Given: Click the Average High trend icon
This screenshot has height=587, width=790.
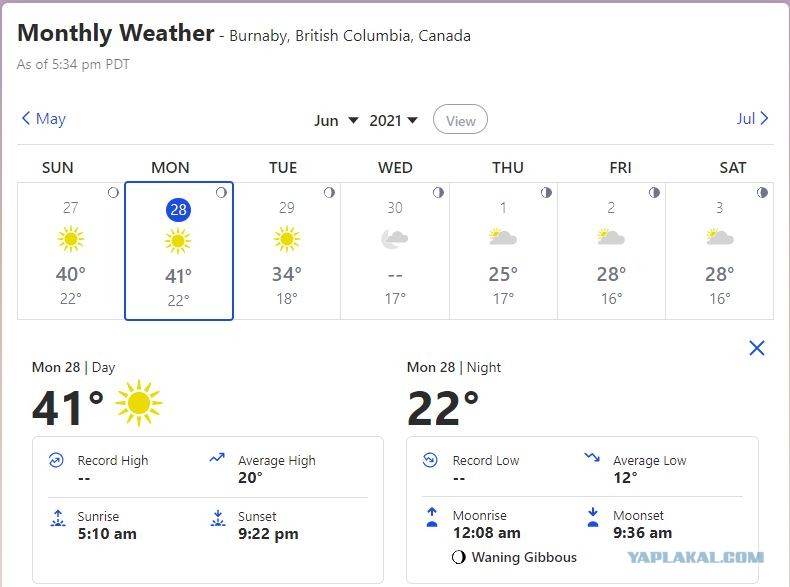Looking at the screenshot, I should pyautogui.click(x=217, y=458).
